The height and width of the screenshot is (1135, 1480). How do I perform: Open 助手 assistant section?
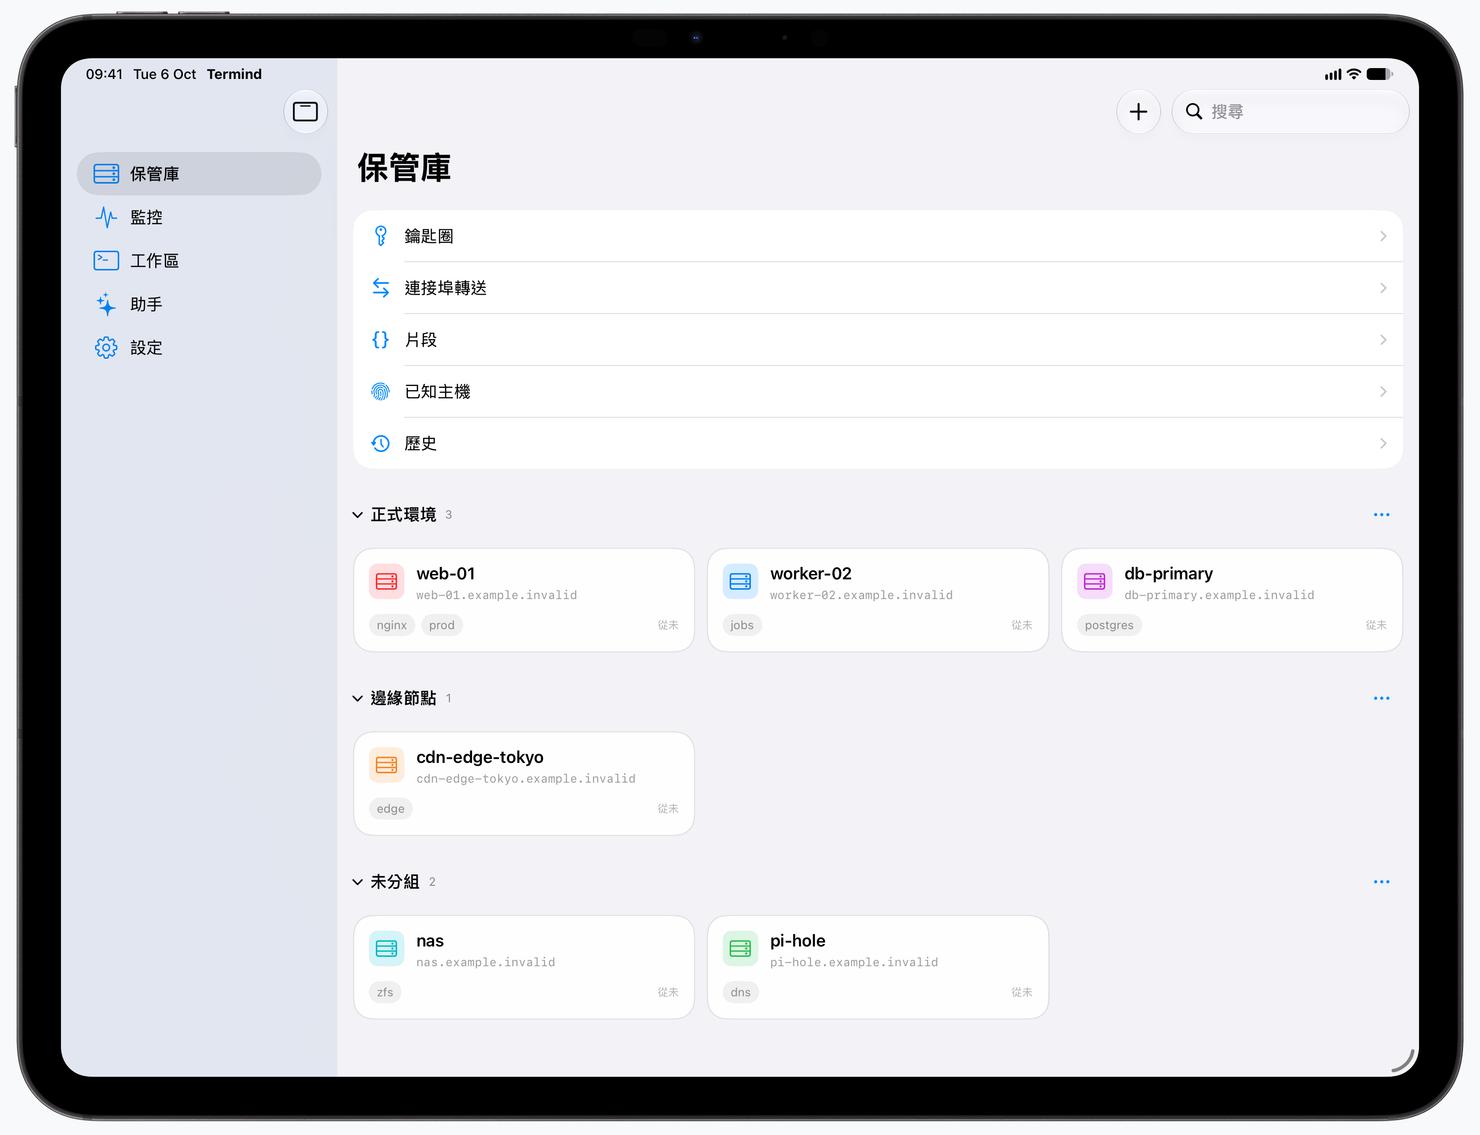click(x=199, y=304)
